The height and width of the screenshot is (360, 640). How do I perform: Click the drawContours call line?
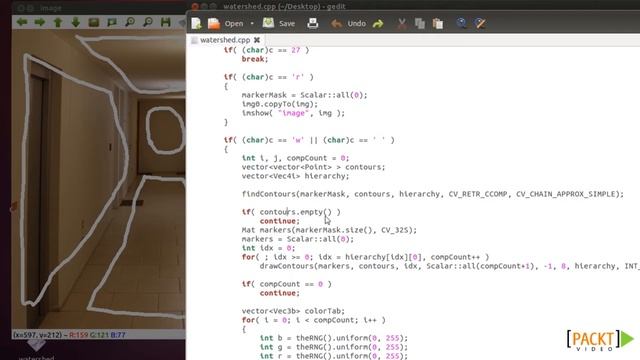tap(449, 266)
